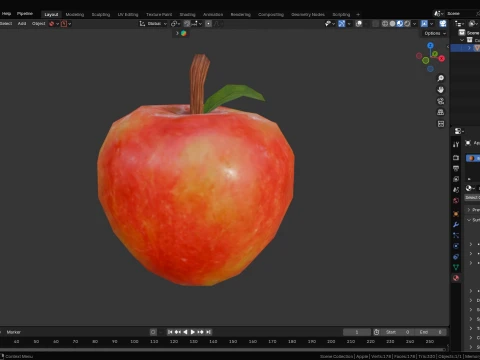Toggle timeline auto keying record button
This screenshot has width=480, height=360.
[153, 332]
